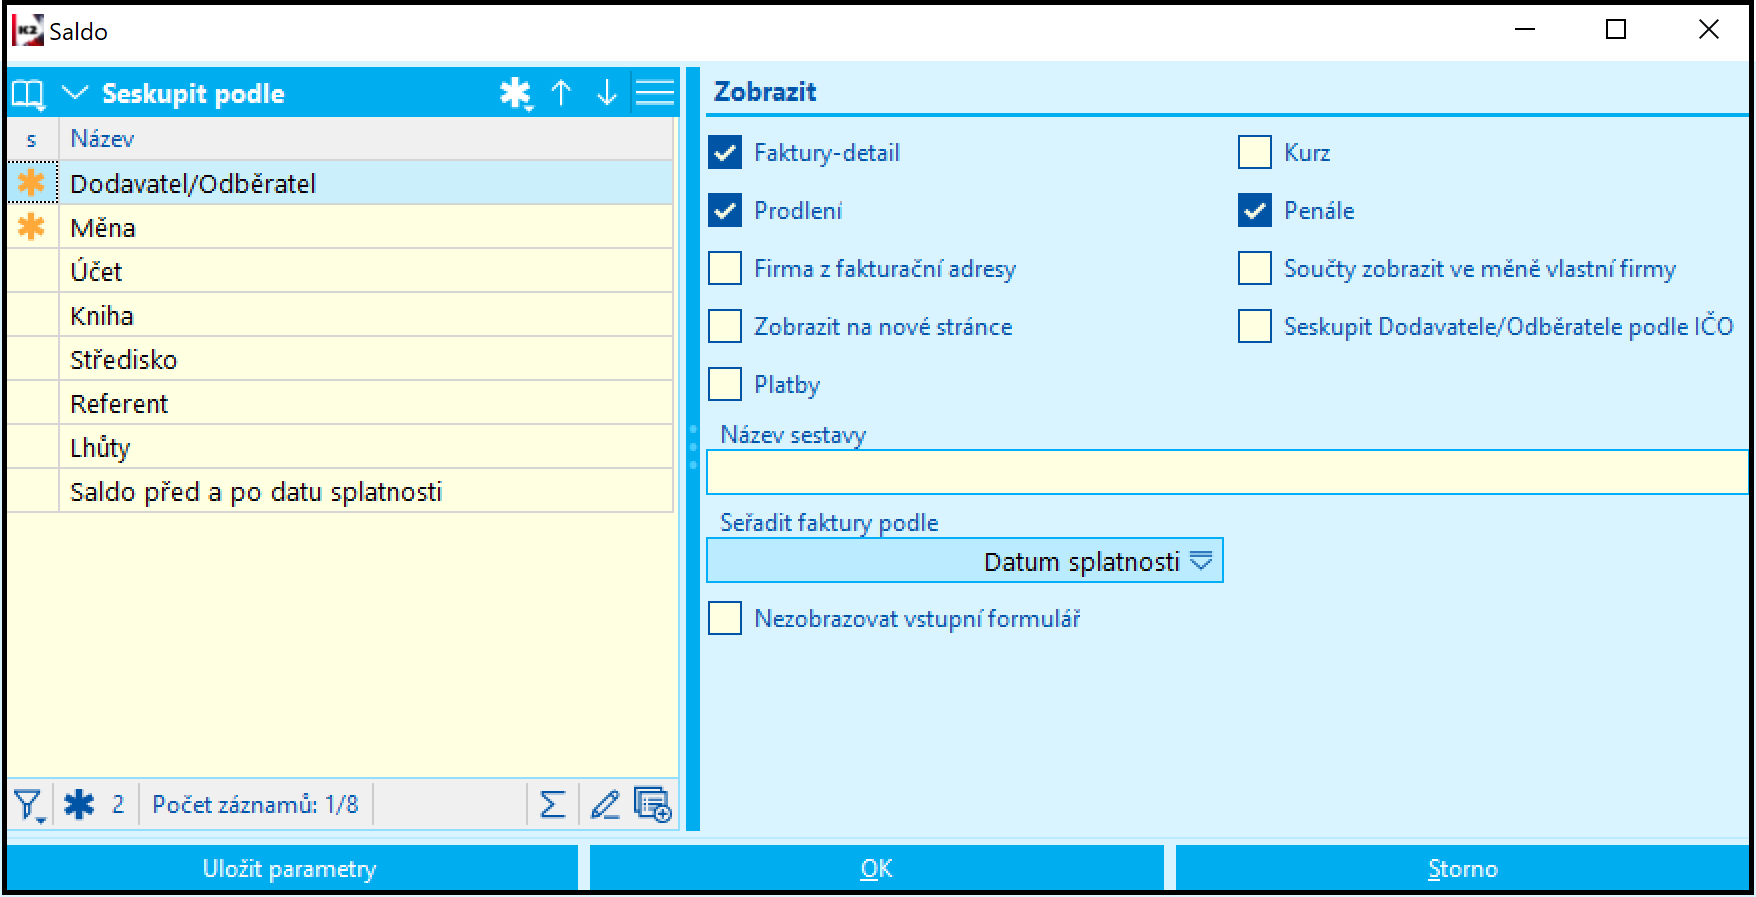Select the Měna row
Image resolution: width=1756 pixels, height=897 pixels.
(x=340, y=227)
